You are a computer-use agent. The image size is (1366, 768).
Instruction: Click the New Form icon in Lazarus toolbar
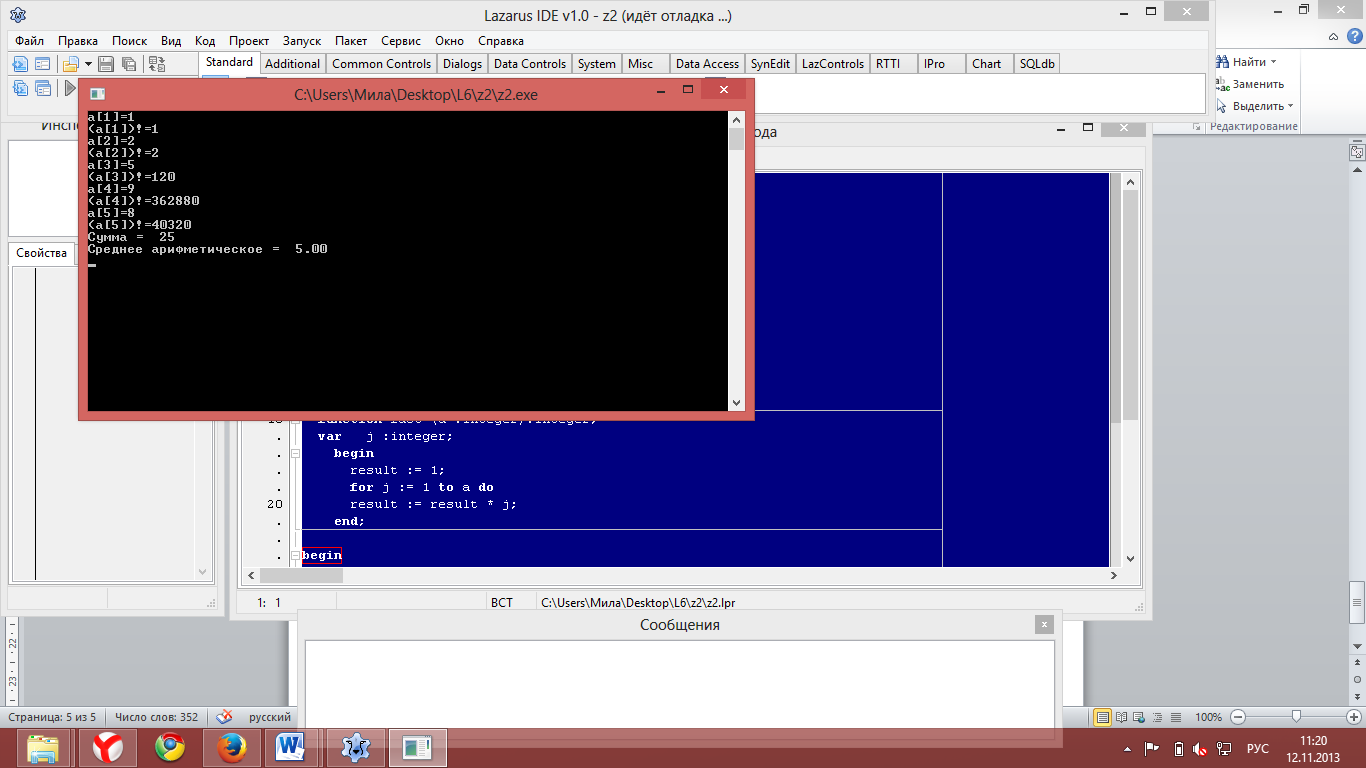[43, 64]
